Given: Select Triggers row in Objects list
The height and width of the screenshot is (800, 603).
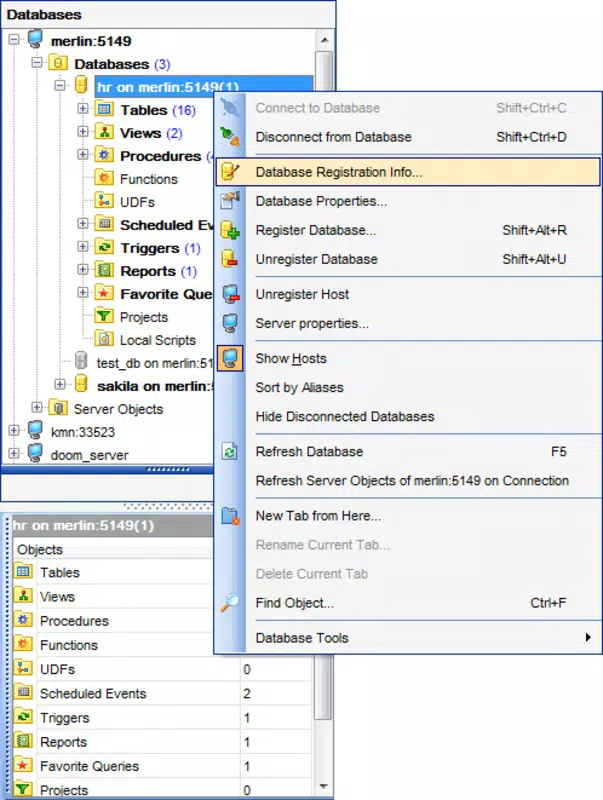Looking at the screenshot, I should pyautogui.click(x=162, y=717).
